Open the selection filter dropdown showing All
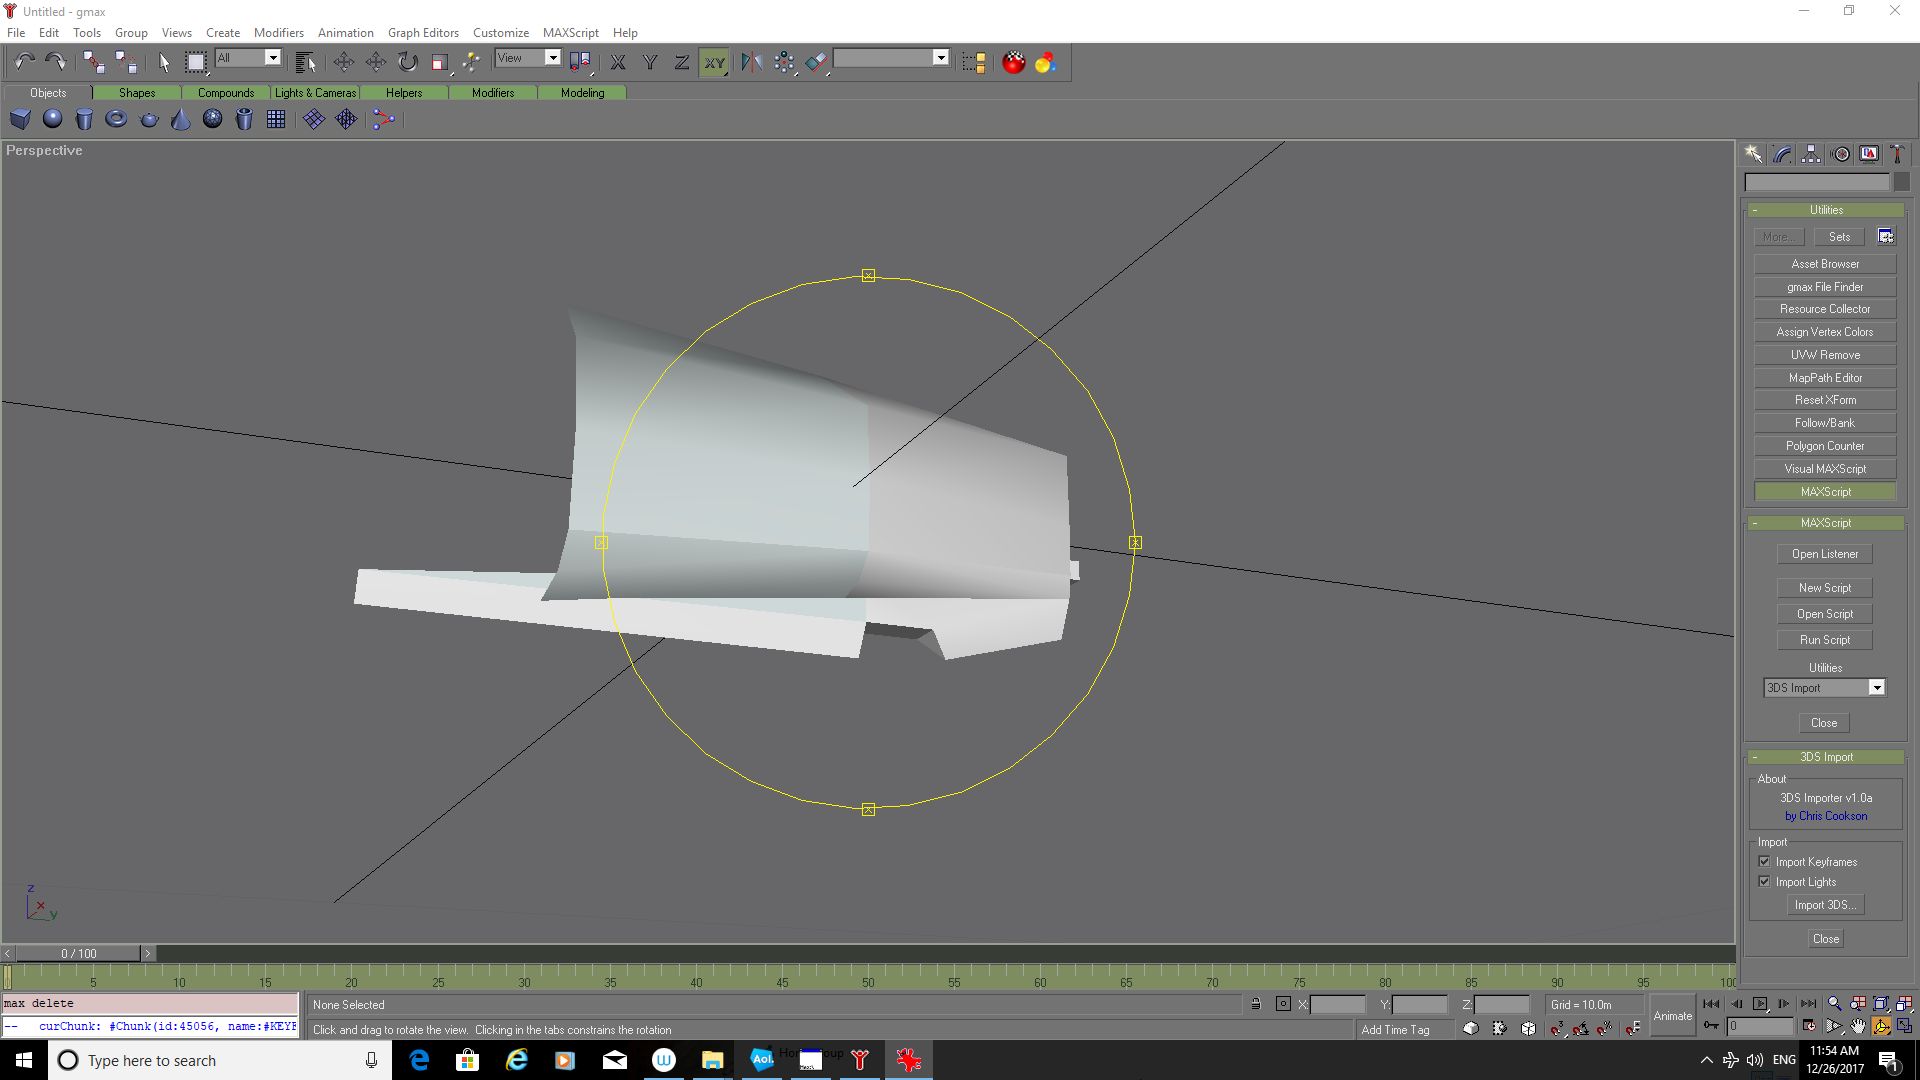 tap(270, 58)
